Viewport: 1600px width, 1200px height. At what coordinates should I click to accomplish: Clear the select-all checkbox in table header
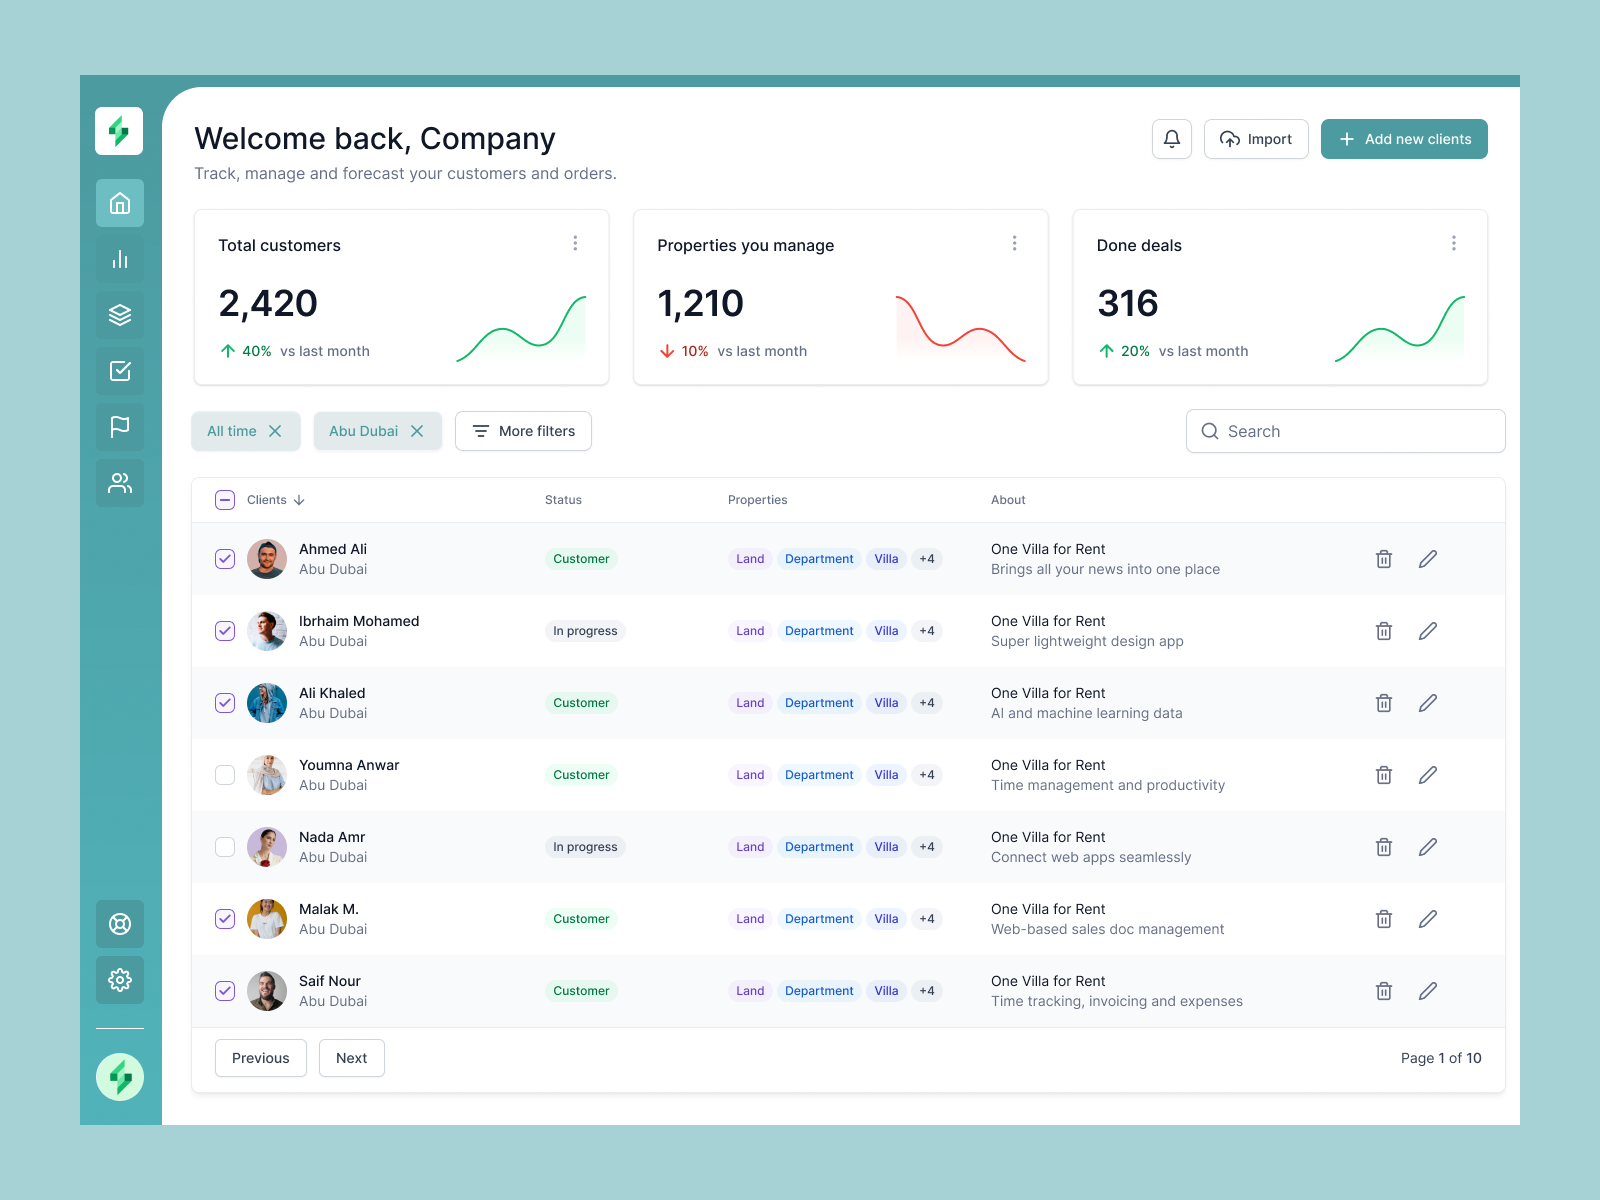tap(224, 499)
